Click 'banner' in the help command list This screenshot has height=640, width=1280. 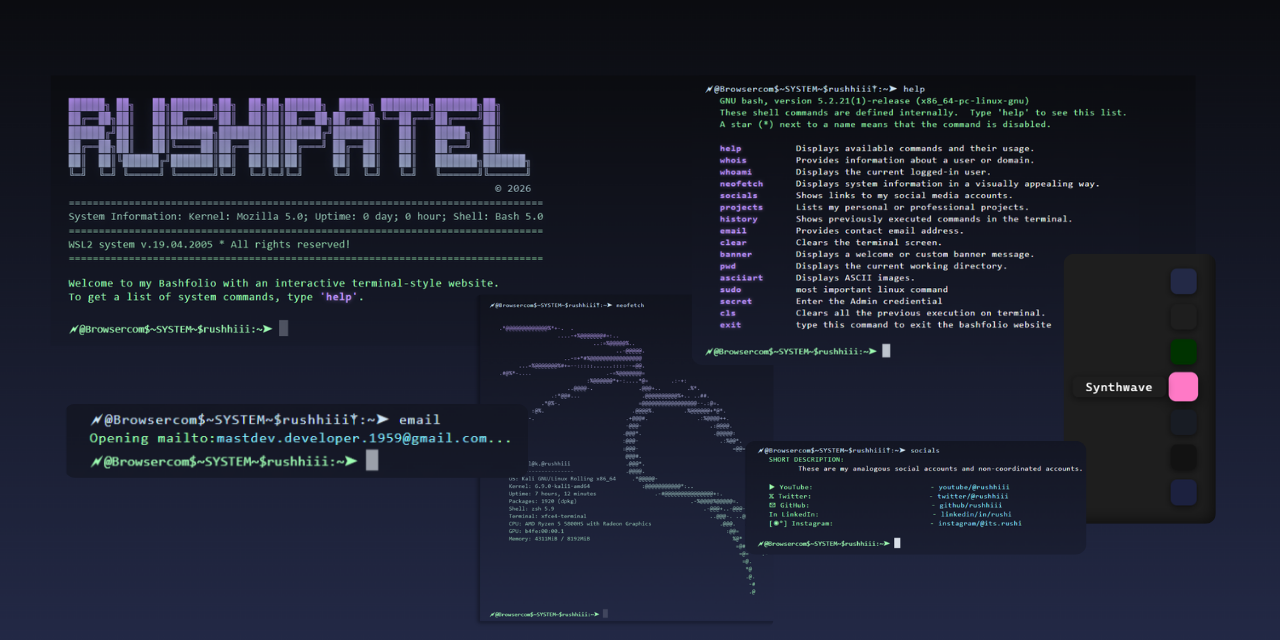point(736,254)
